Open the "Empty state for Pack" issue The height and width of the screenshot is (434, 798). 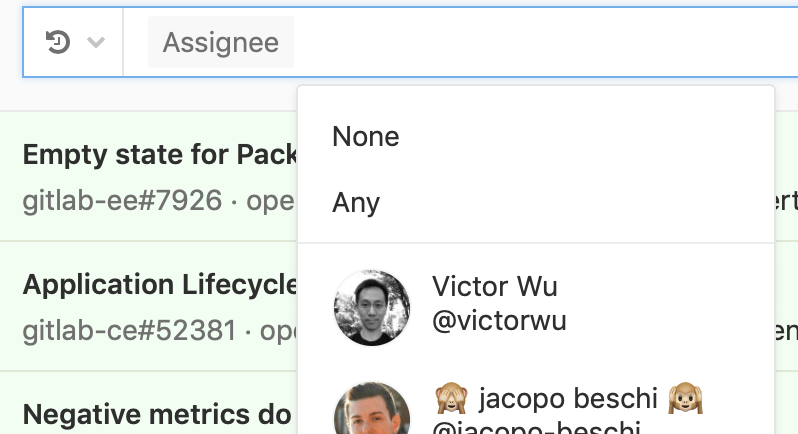pyautogui.click(x=159, y=155)
